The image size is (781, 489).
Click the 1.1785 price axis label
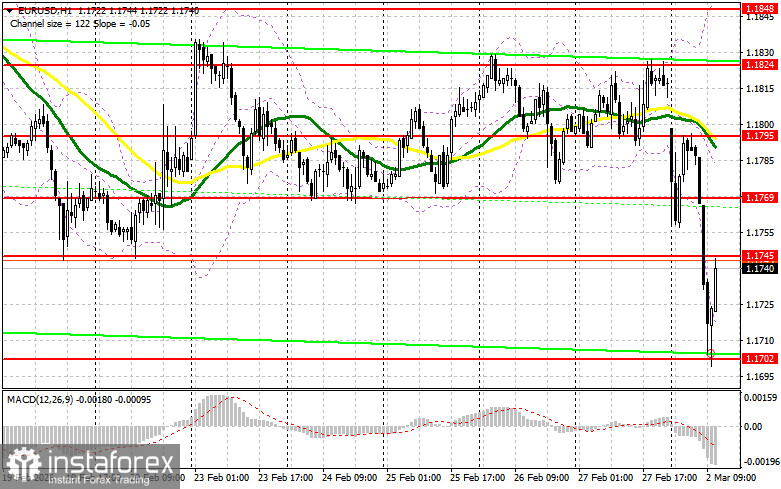pos(760,160)
